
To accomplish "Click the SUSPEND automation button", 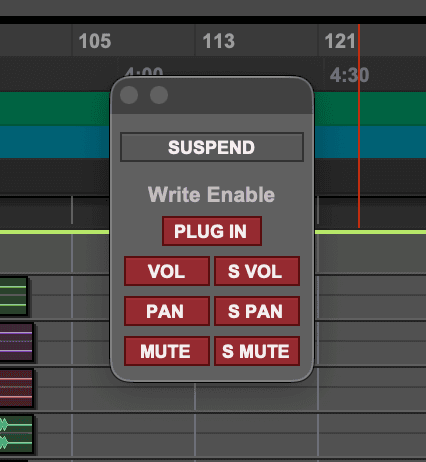I will click(212, 147).
